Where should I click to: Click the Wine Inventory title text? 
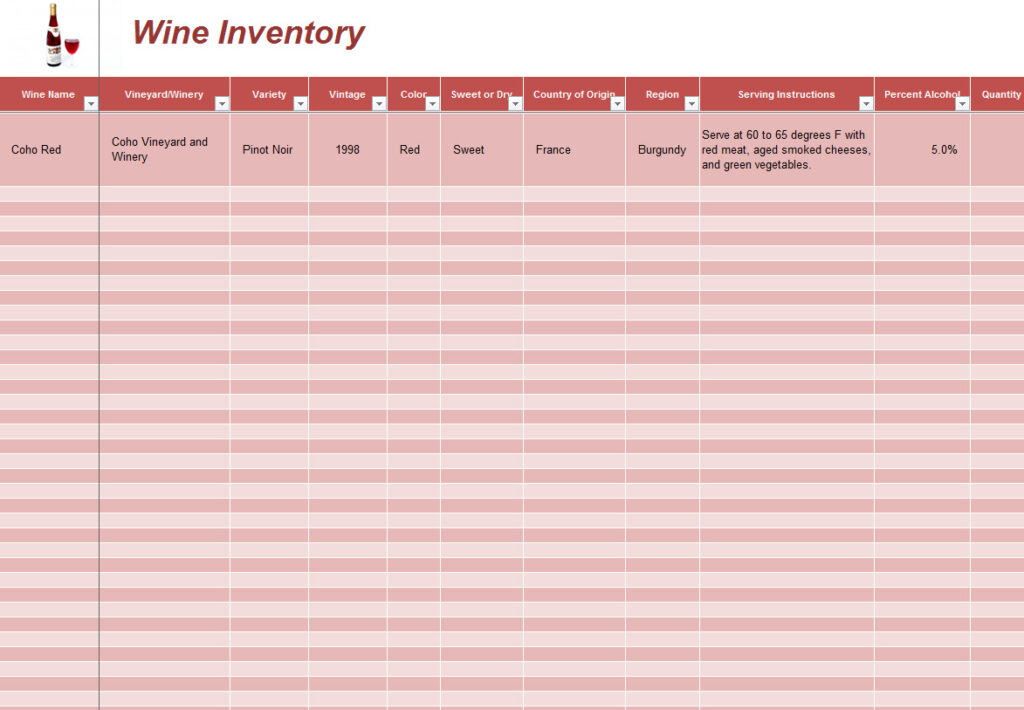[x=248, y=33]
